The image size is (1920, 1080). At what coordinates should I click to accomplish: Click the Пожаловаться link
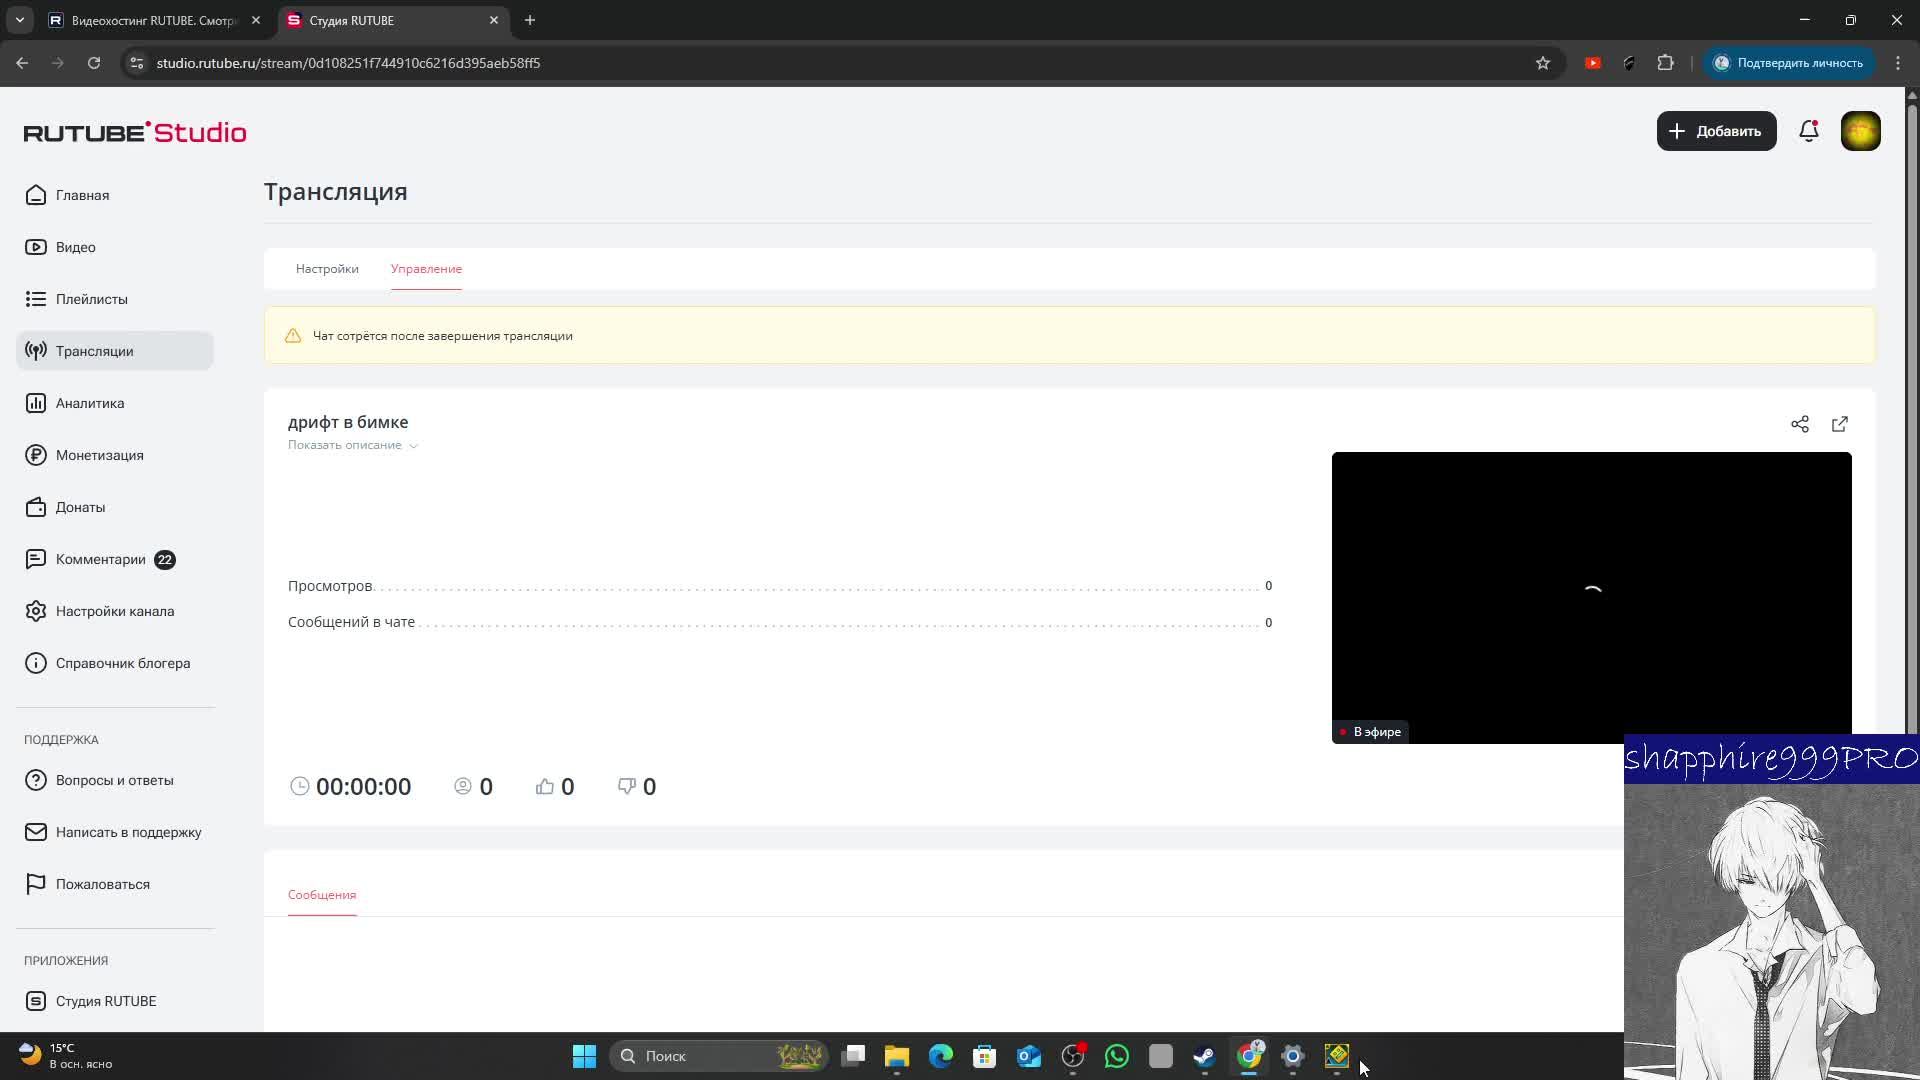(x=115, y=884)
